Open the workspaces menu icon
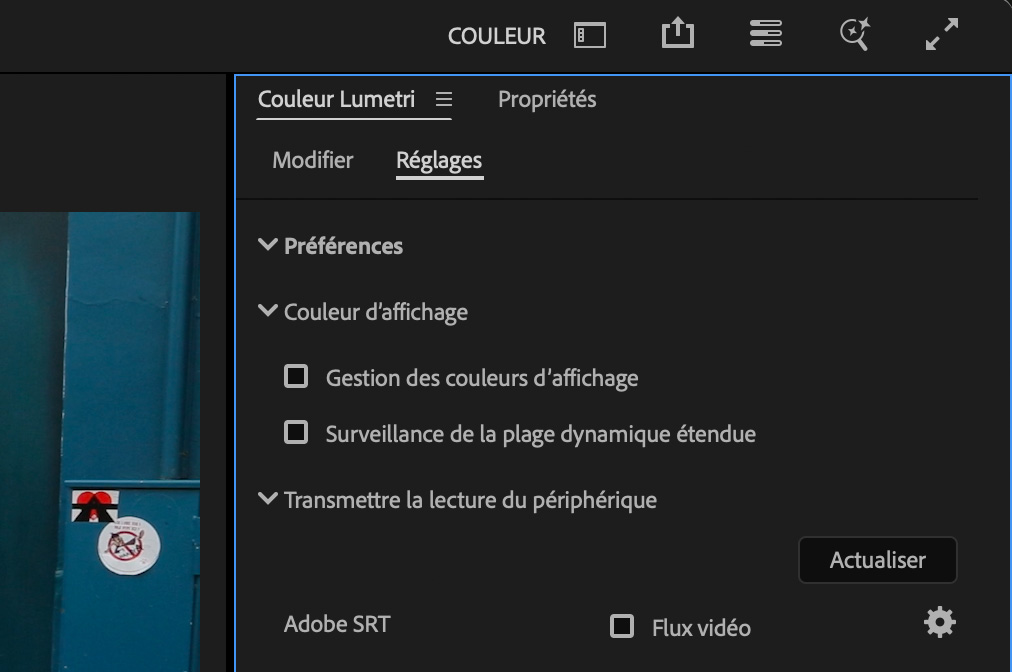The image size is (1012, 672). [x=765, y=35]
